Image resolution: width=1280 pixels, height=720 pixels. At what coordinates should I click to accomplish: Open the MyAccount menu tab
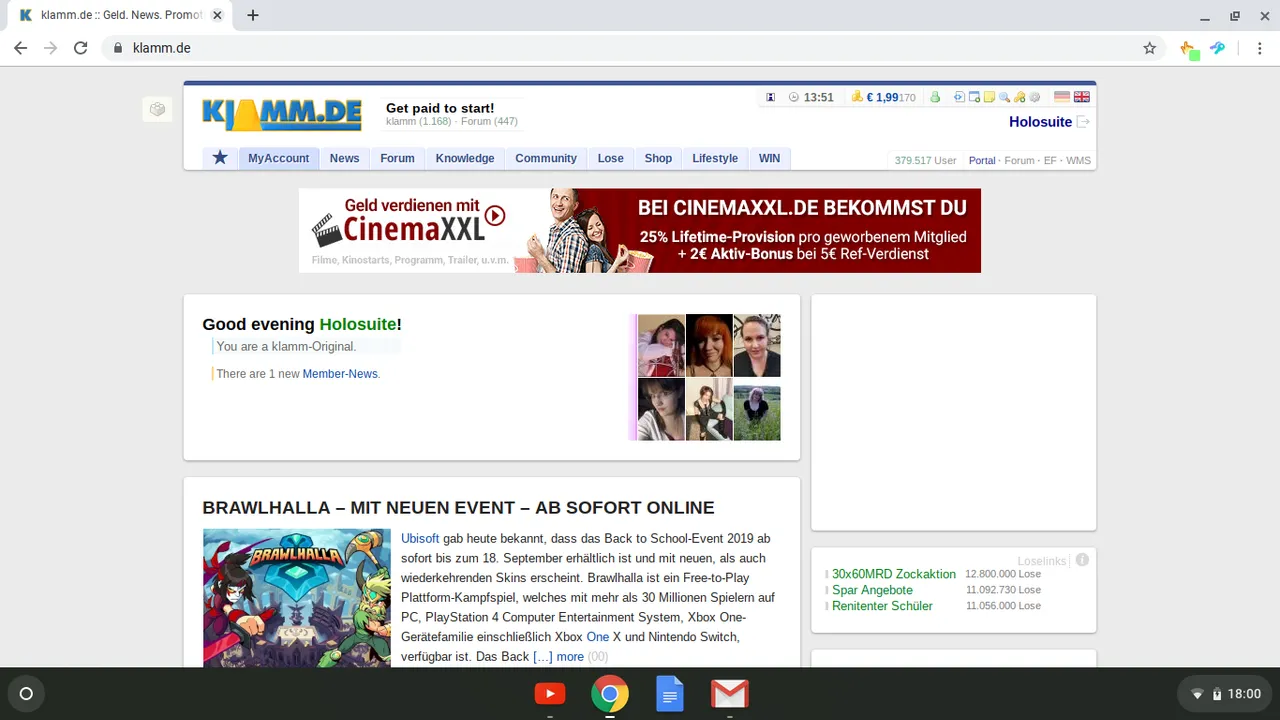(x=279, y=158)
